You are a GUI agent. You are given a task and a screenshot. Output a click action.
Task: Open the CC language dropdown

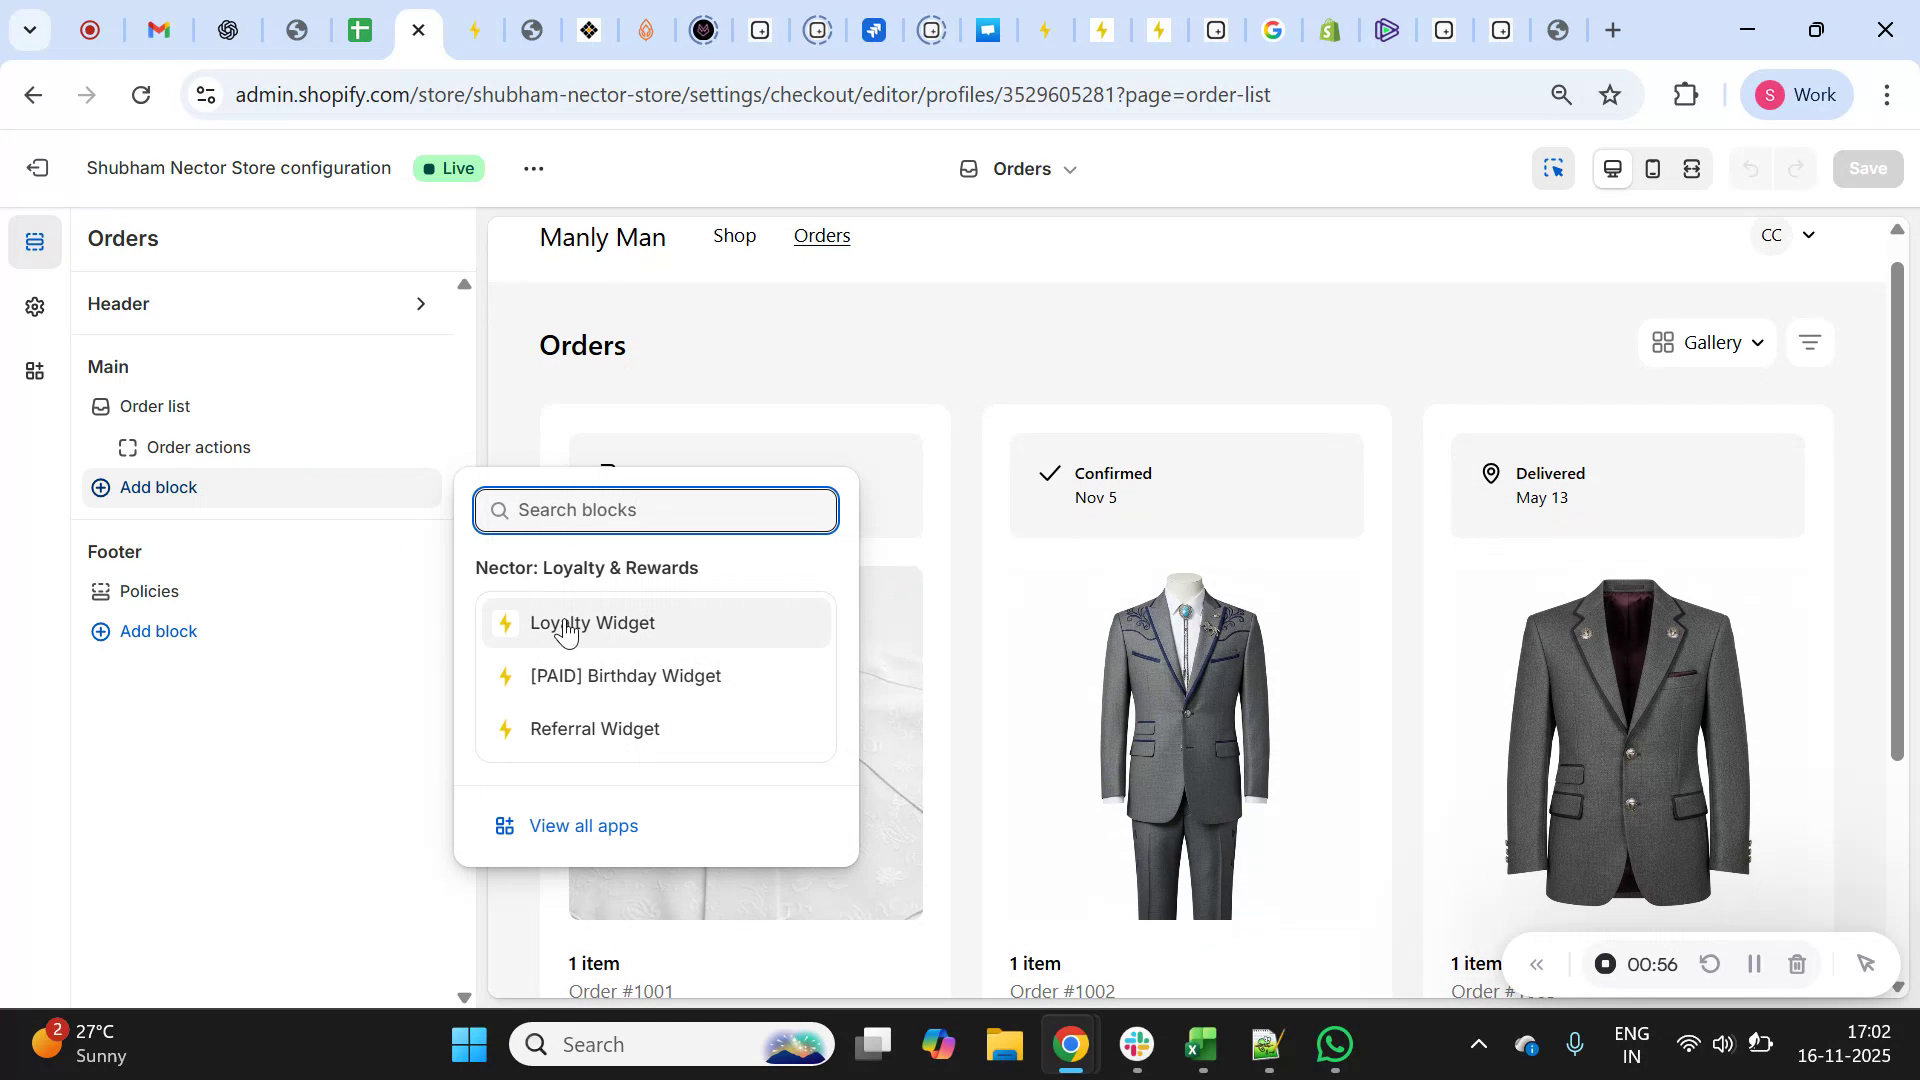[1786, 235]
